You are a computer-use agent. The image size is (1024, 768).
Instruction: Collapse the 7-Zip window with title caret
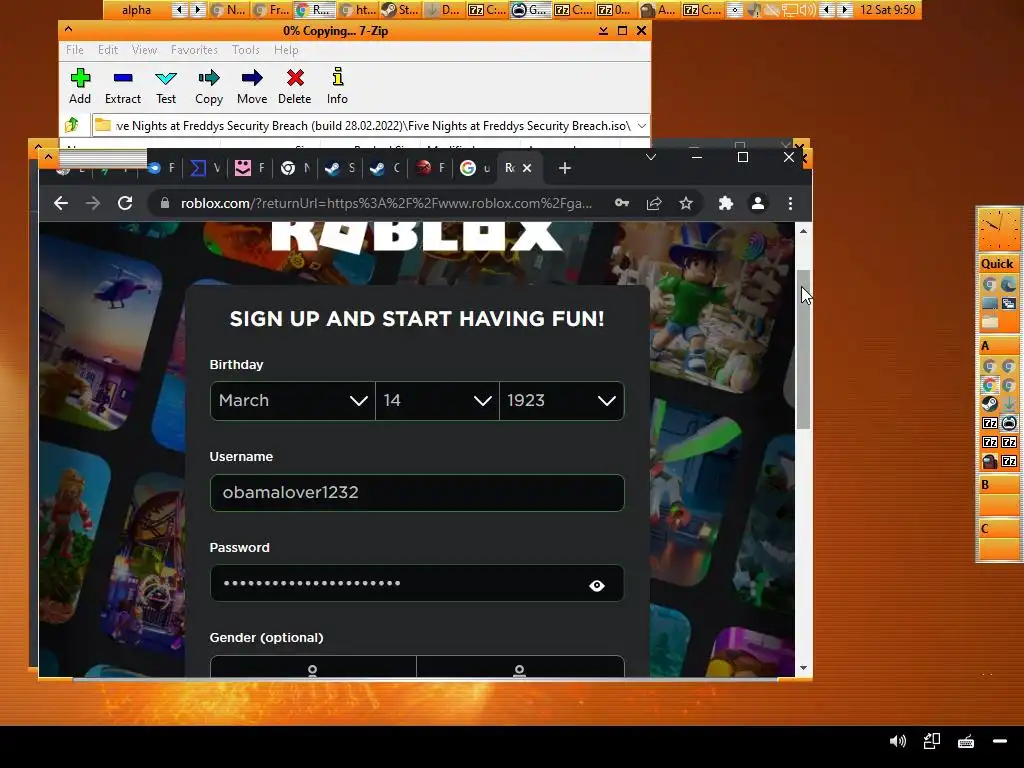click(69, 30)
